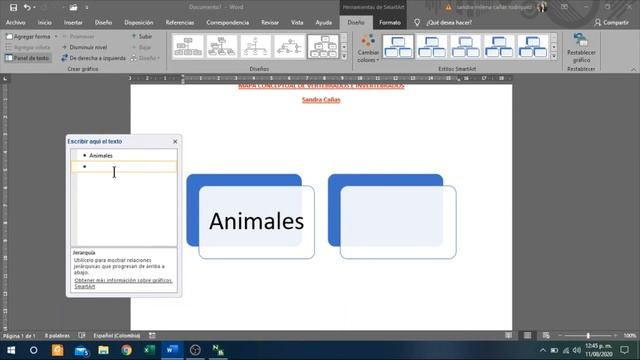Select the fourth SmartArt style thumbnail
Viewport: 640px width, 360px height.
point(499,47)
